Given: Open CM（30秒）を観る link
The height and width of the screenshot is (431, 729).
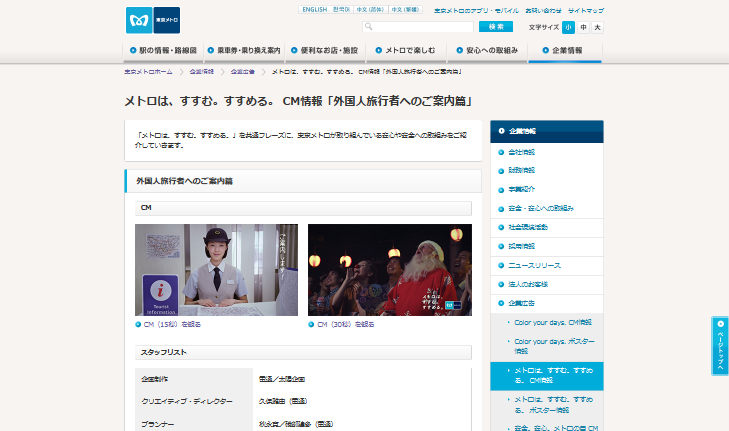Looking at the screenshot, I should pos(345,325).
